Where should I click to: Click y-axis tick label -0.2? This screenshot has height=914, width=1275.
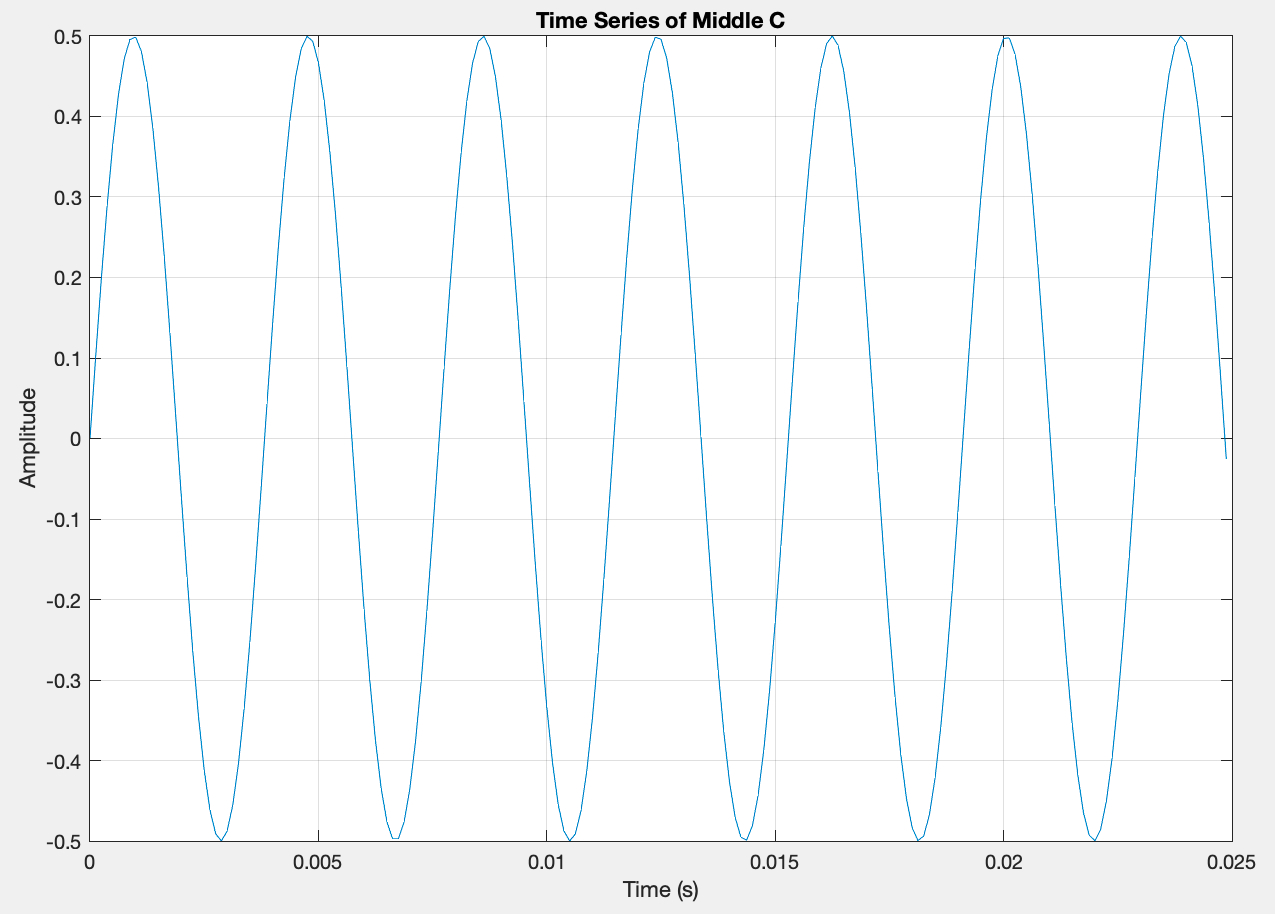click(x=64, y=600)
